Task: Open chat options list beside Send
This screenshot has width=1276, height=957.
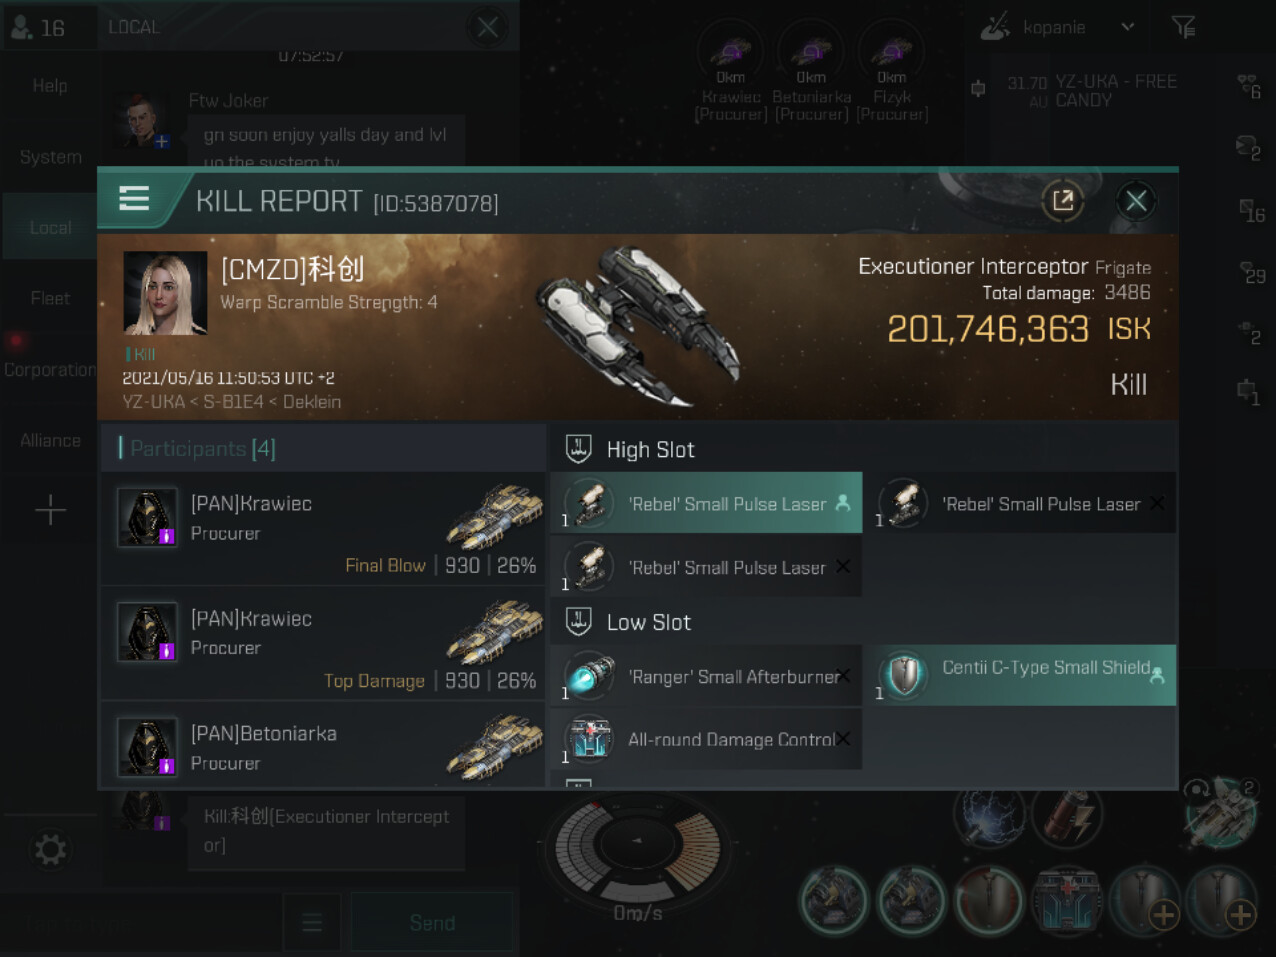Action: coord(312,922)
